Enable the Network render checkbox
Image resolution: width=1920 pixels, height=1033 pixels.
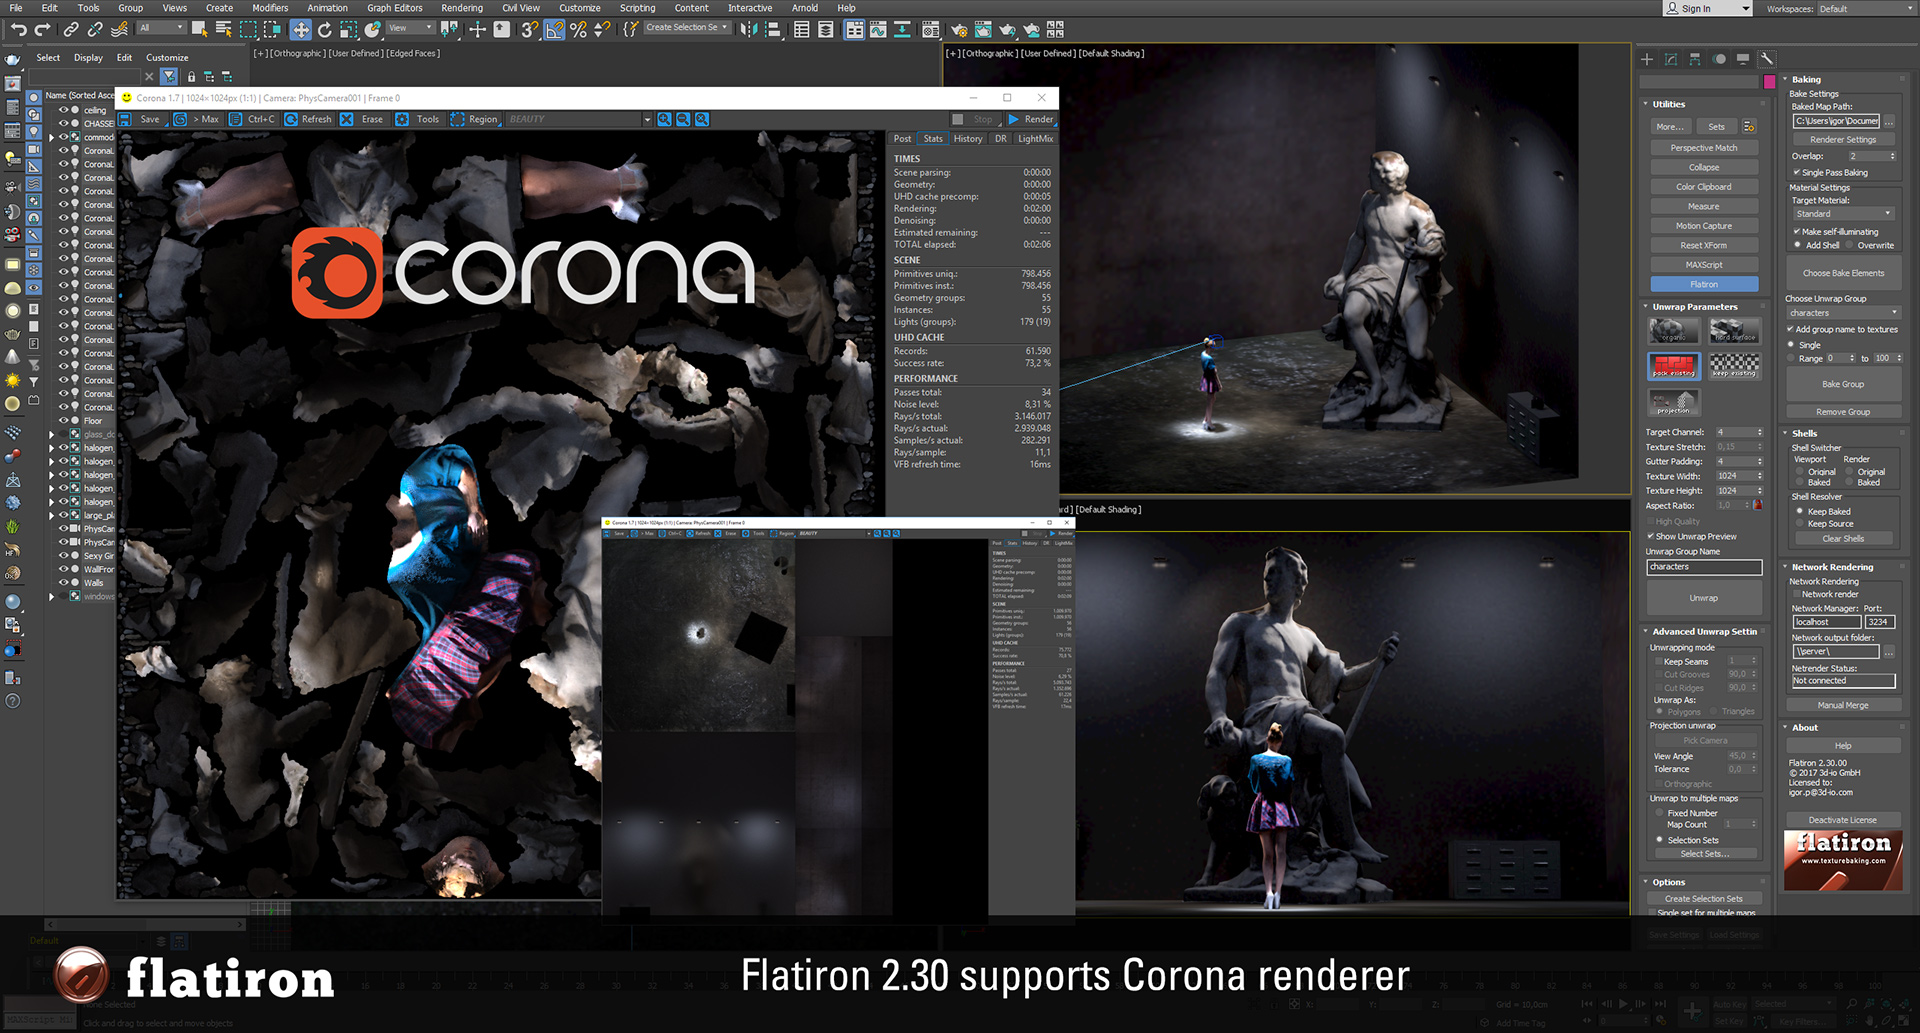(1796, 594)
